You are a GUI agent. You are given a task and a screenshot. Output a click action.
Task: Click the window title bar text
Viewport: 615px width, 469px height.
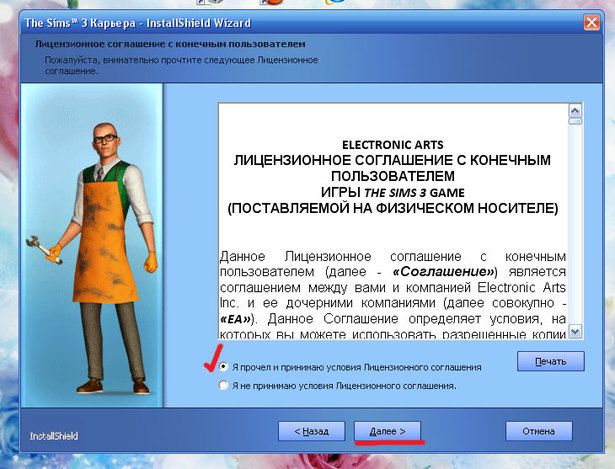point(138,21)
